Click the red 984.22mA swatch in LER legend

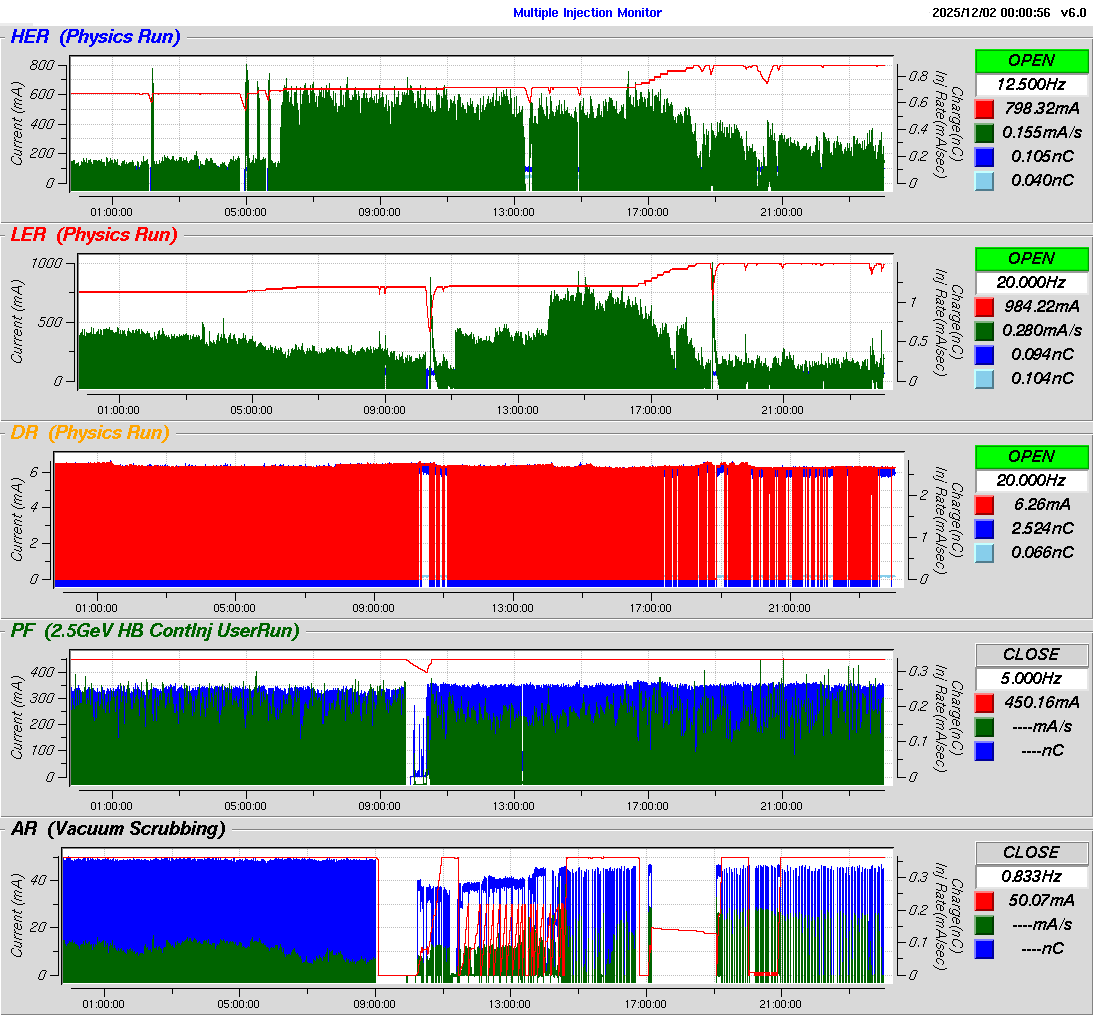click(x=985, y=306)
